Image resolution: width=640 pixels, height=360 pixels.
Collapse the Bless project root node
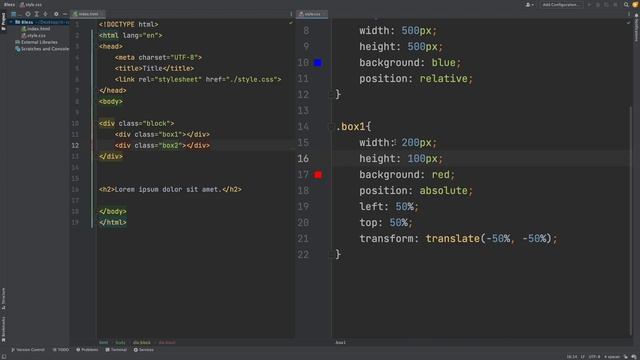point(11,22)
